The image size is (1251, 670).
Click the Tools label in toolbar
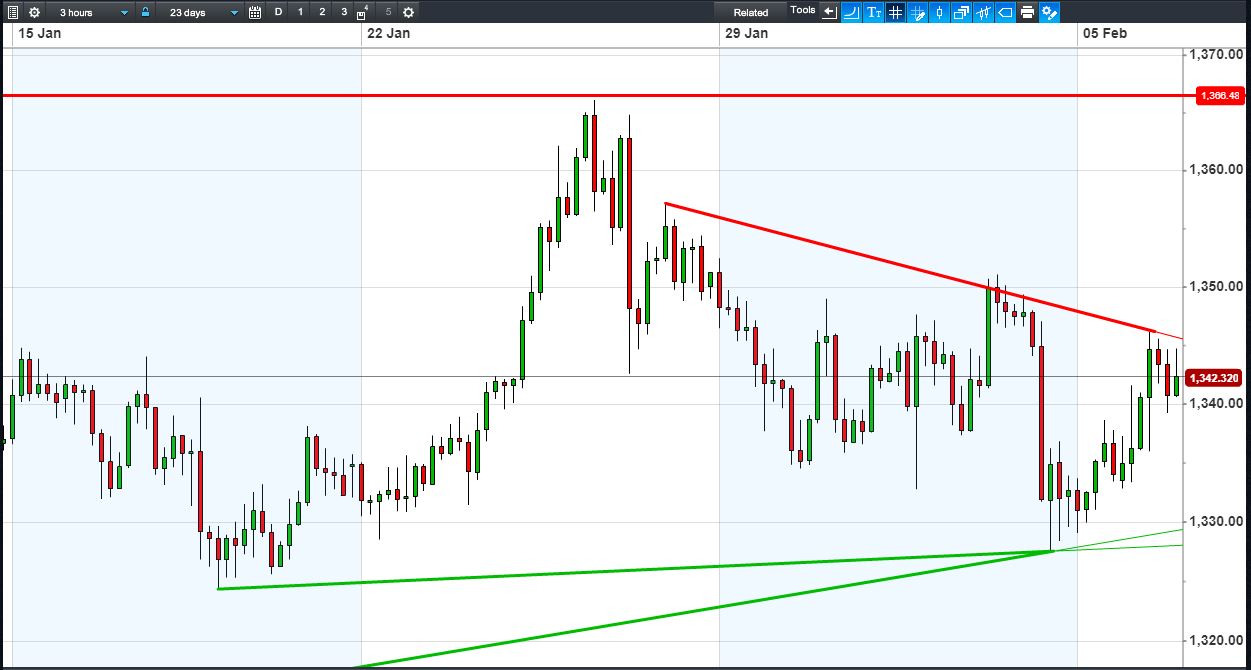click(x=803, y=10)
